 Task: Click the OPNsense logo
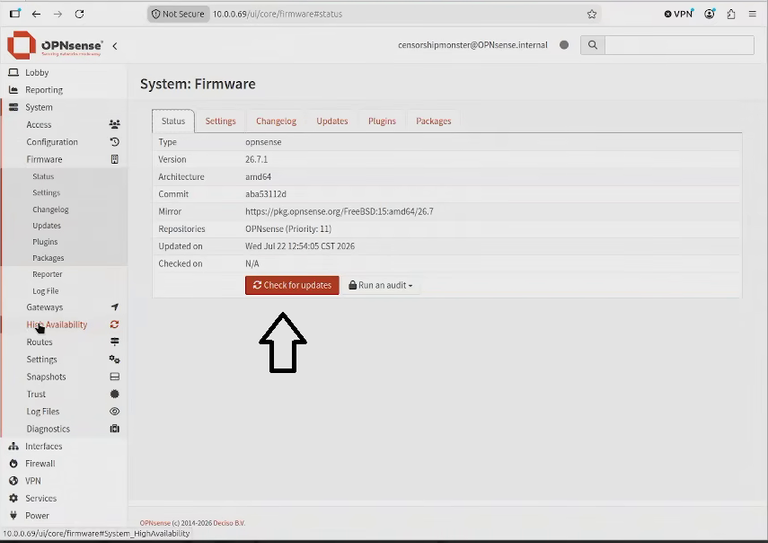coord(55,45)
